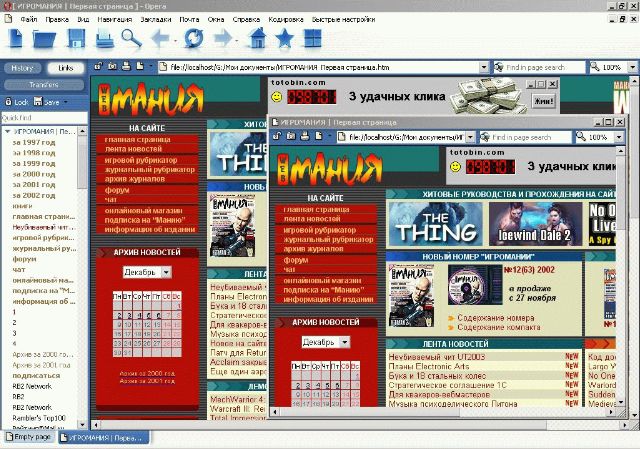Open Декабрь month dropdown in front window
Screen dimensions: 640x449
pos(345,342)
